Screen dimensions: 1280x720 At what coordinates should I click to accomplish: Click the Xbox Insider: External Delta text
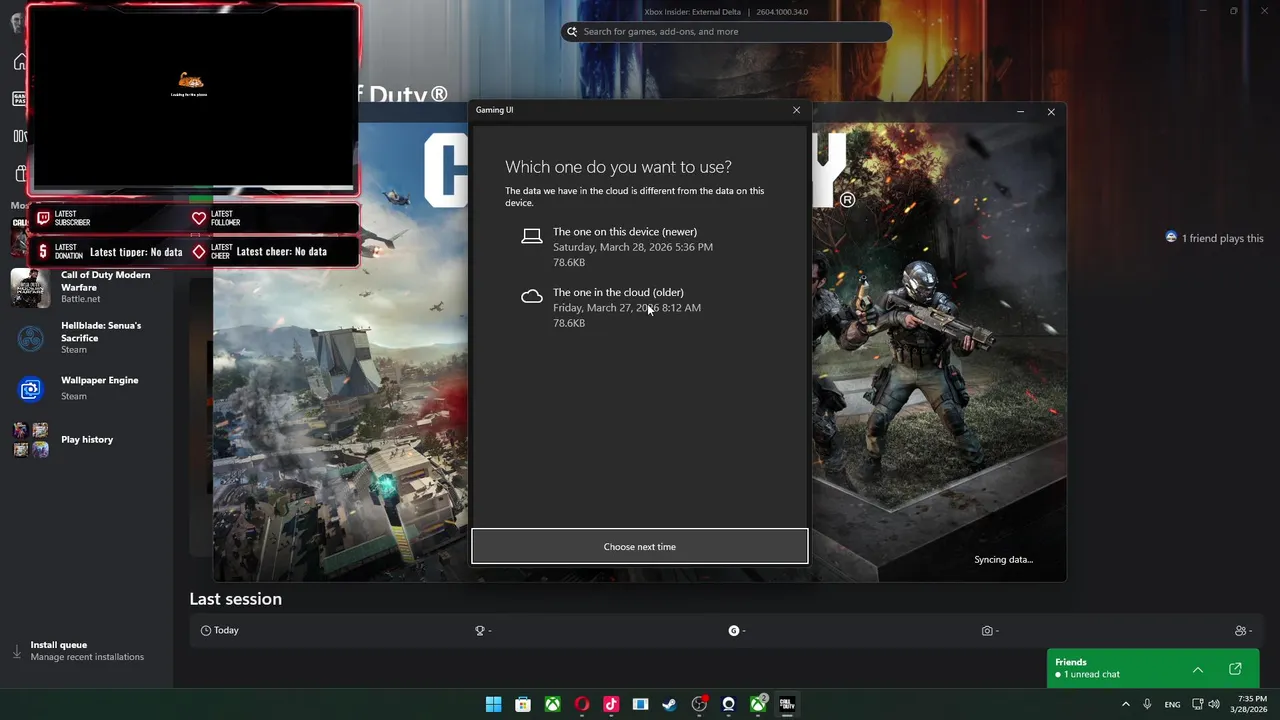[692, 12]
